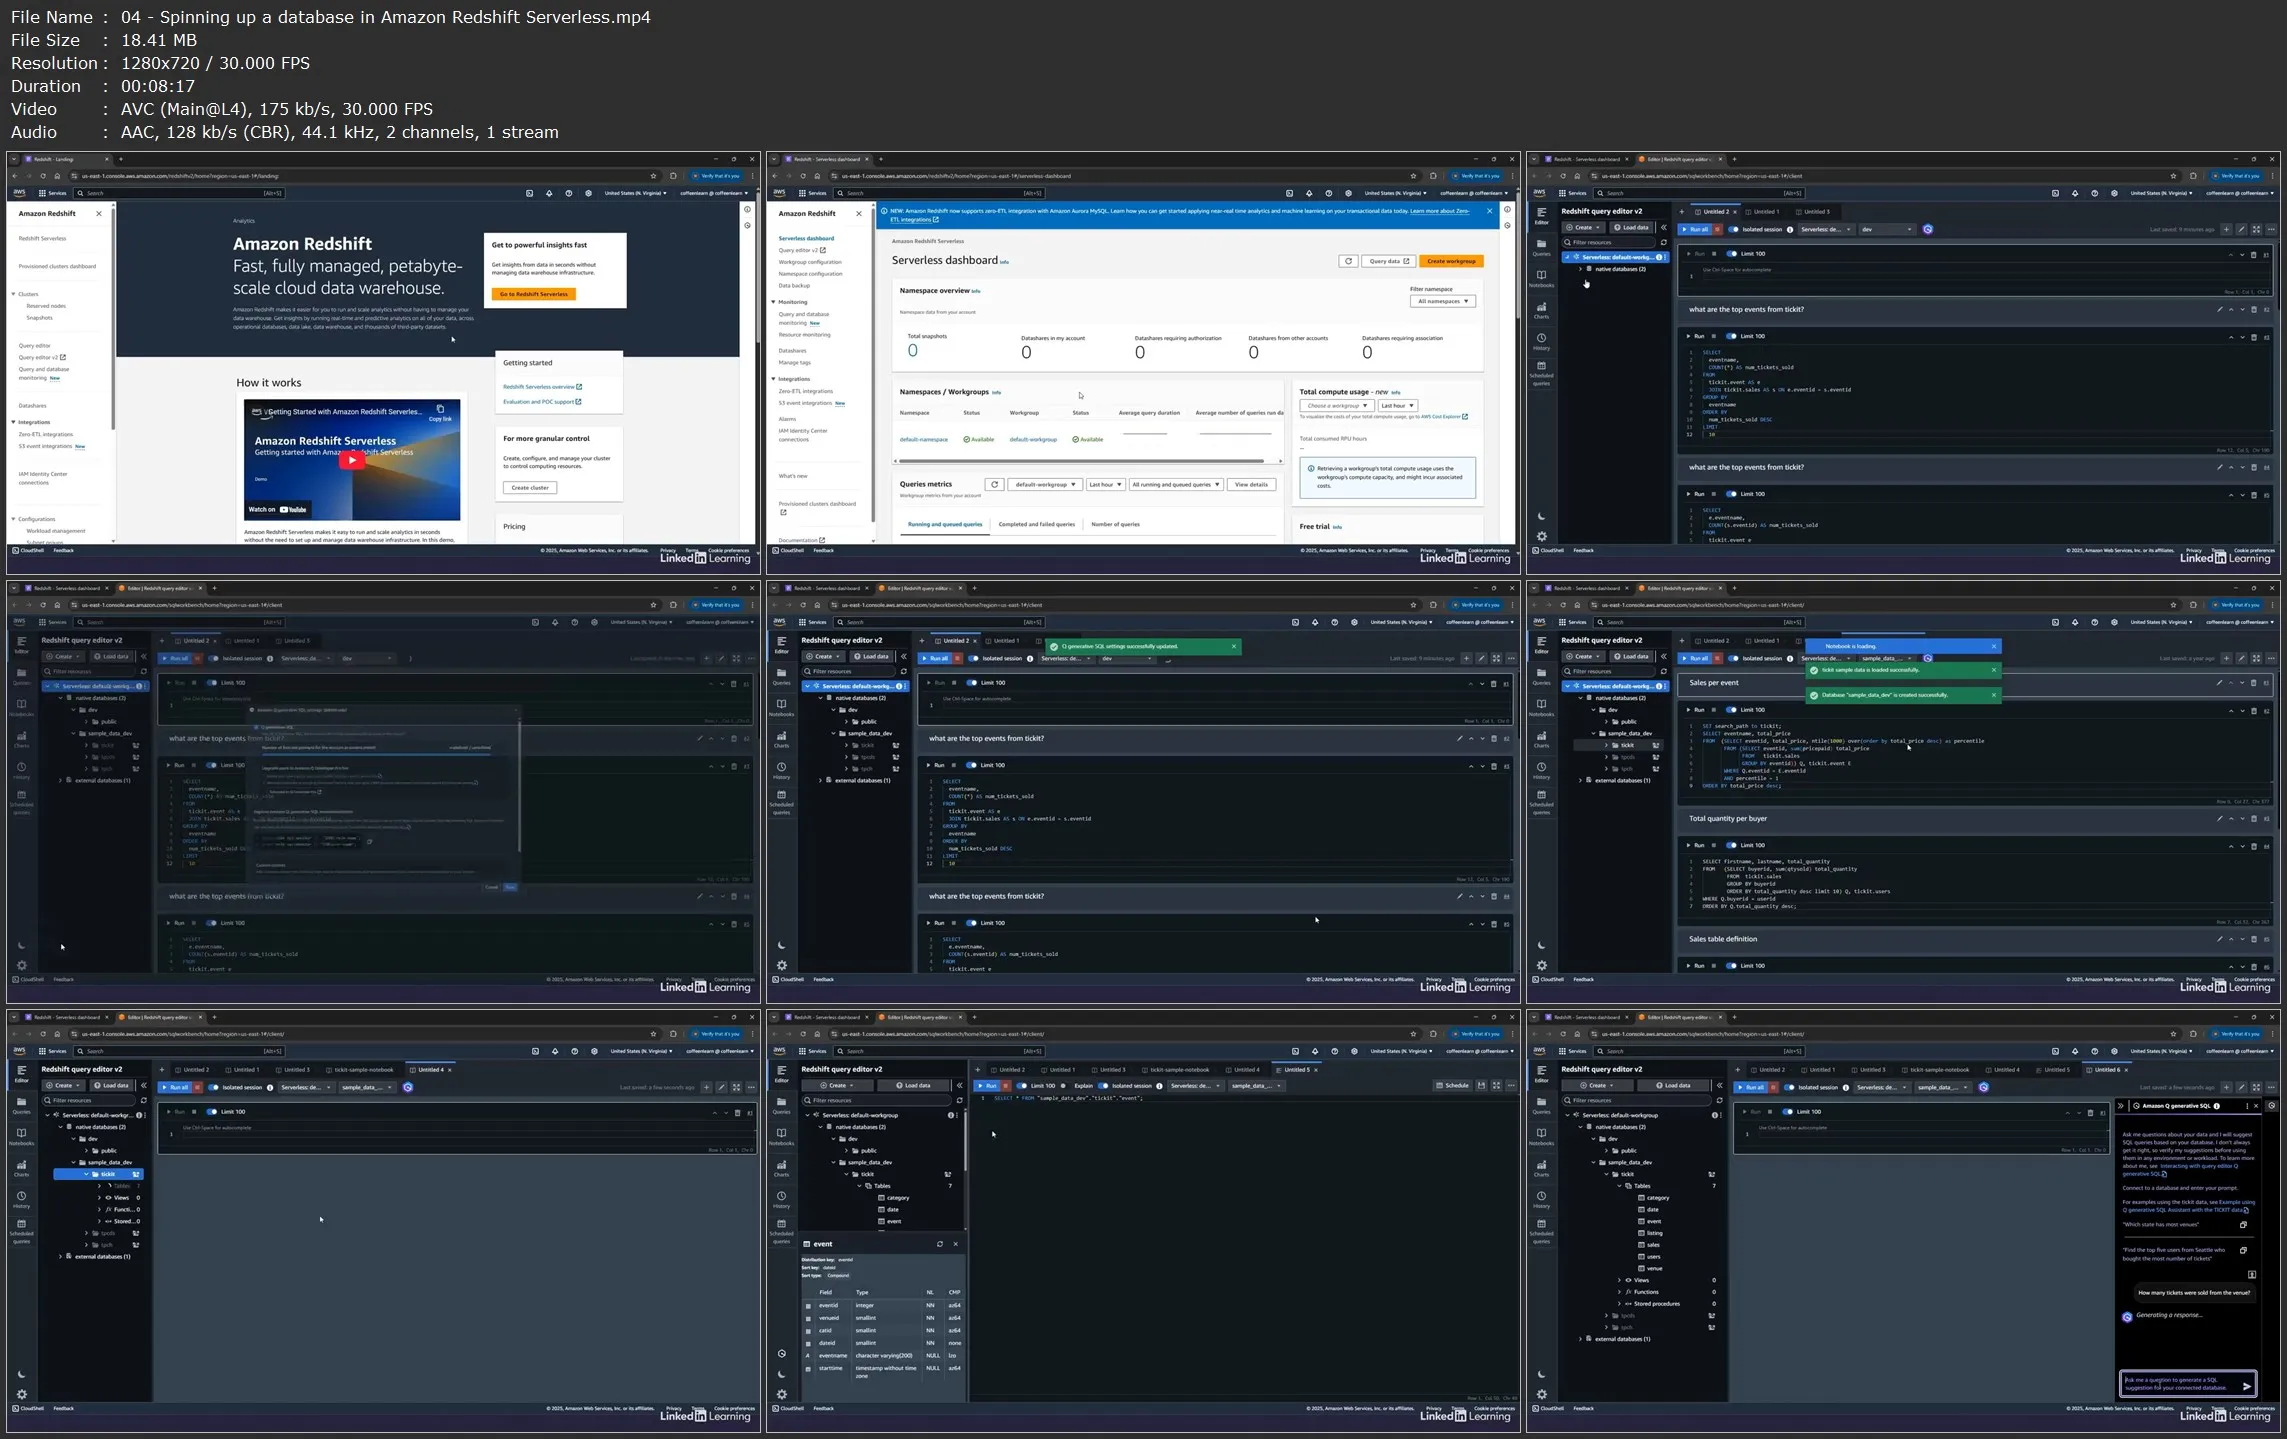Collapse the resources panel with double-chevron in third frame
The image size is (2287, 1439).
pyautogui.click(x=1663, y=227)
